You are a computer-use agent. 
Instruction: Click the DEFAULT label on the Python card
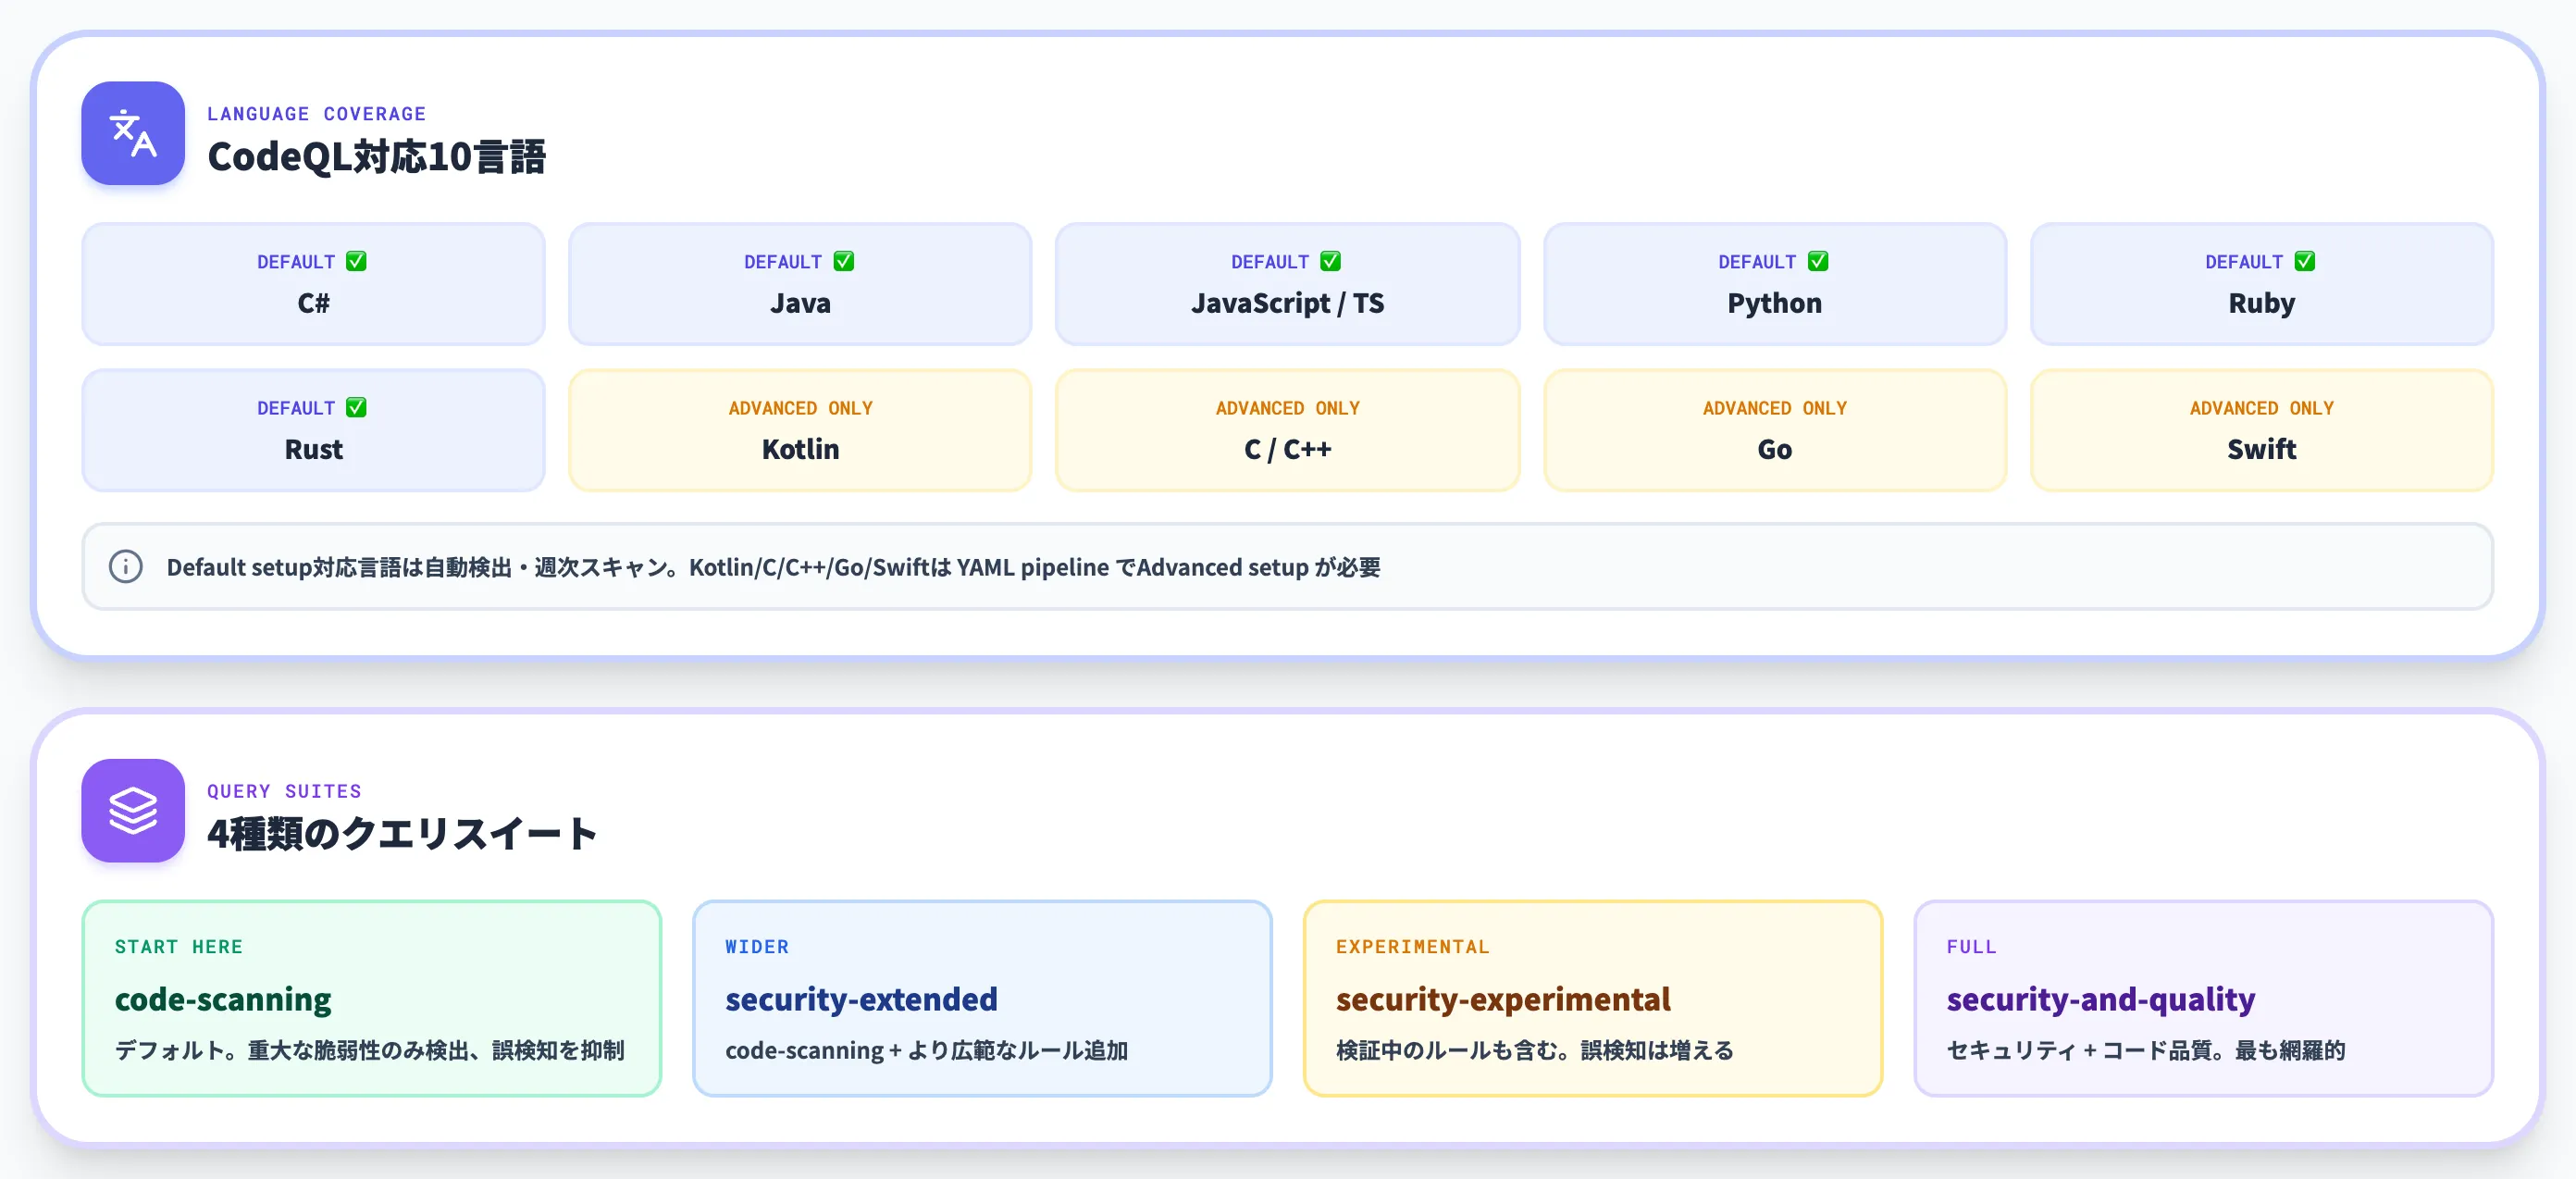[x=1757, y=262]
